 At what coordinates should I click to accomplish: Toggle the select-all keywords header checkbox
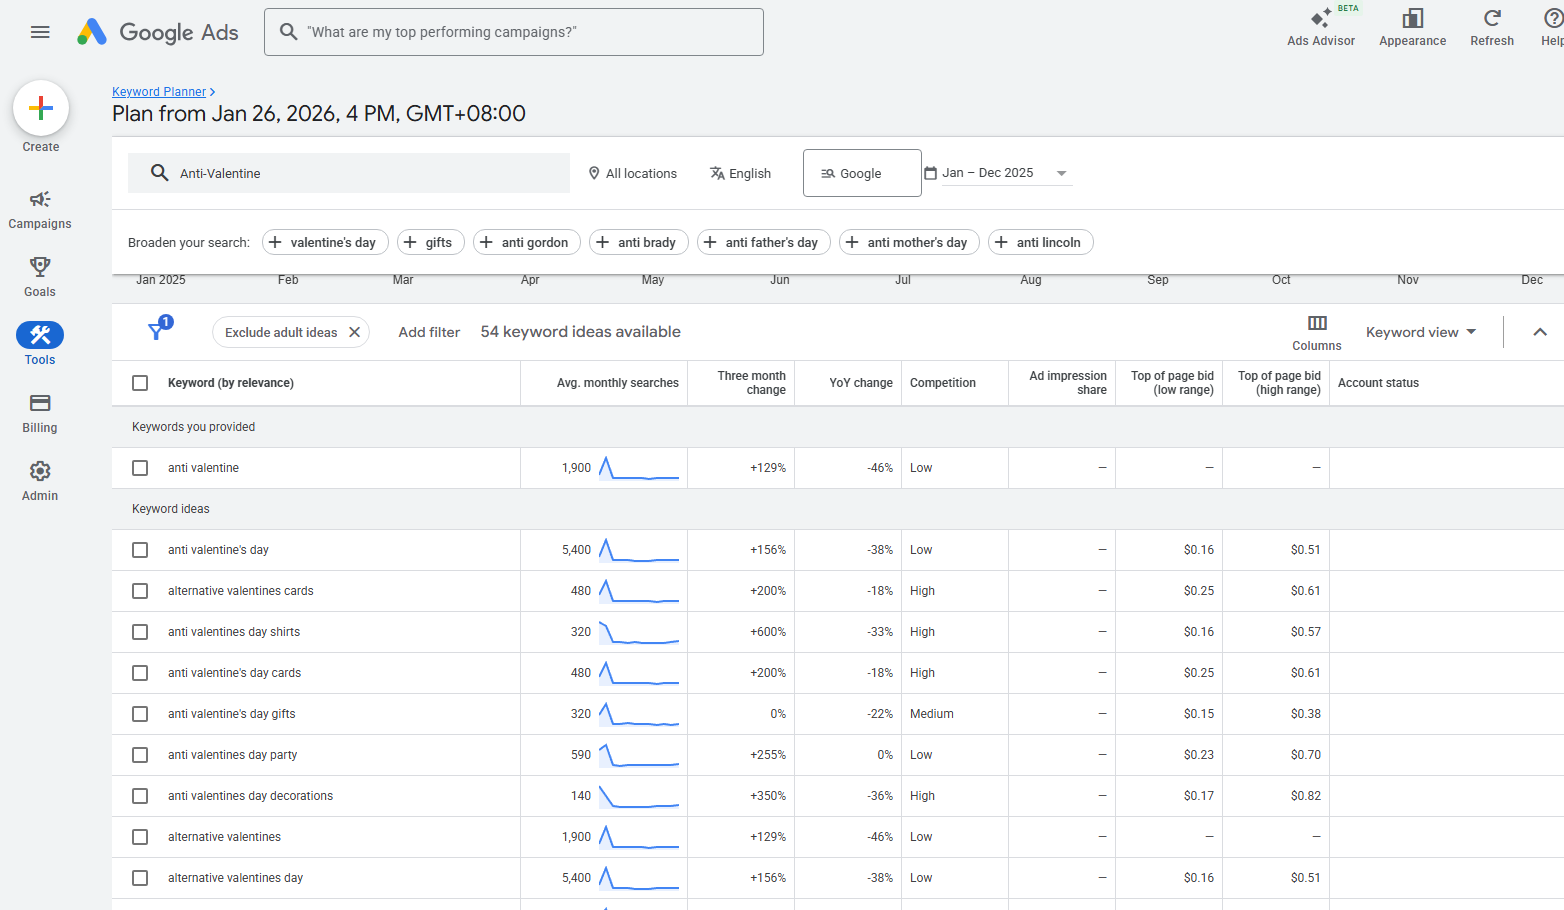coord(140,383)
